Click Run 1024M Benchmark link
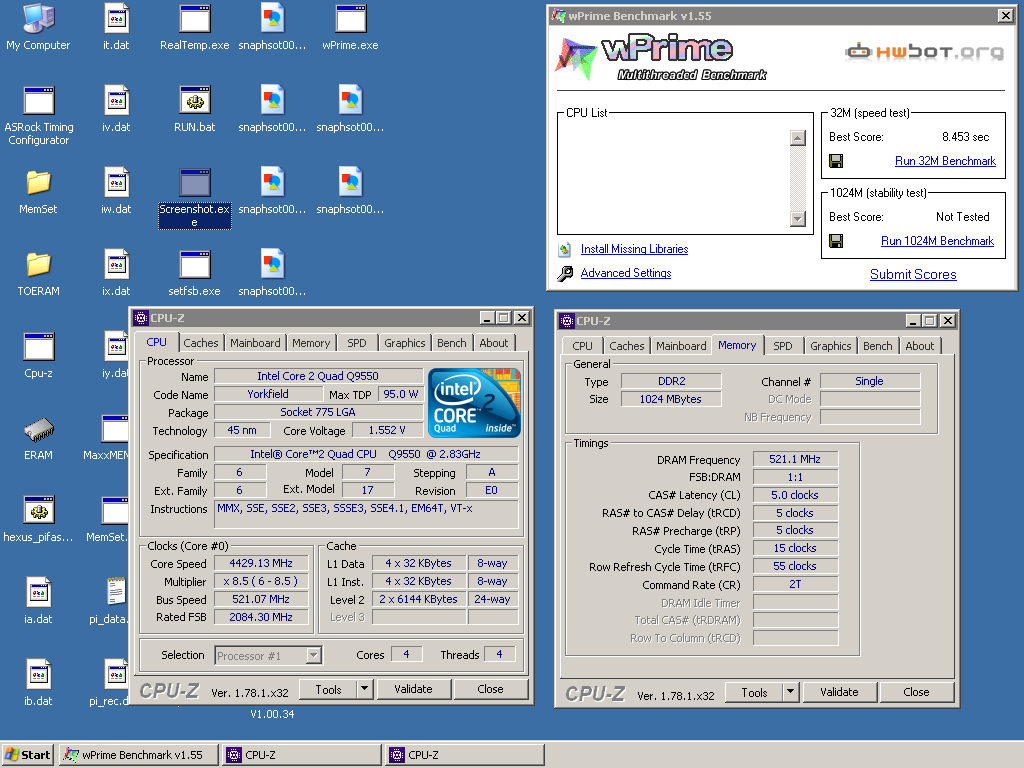1024x768 pixels. [x=937, y=242]
